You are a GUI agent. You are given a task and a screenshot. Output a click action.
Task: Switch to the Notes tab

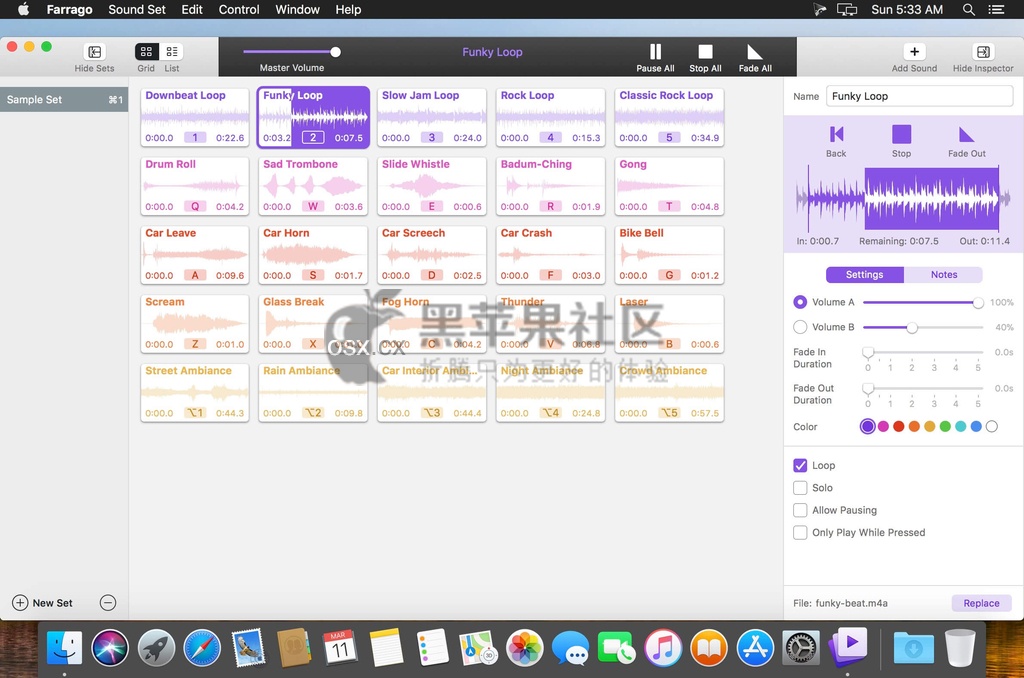pos(944,274)
